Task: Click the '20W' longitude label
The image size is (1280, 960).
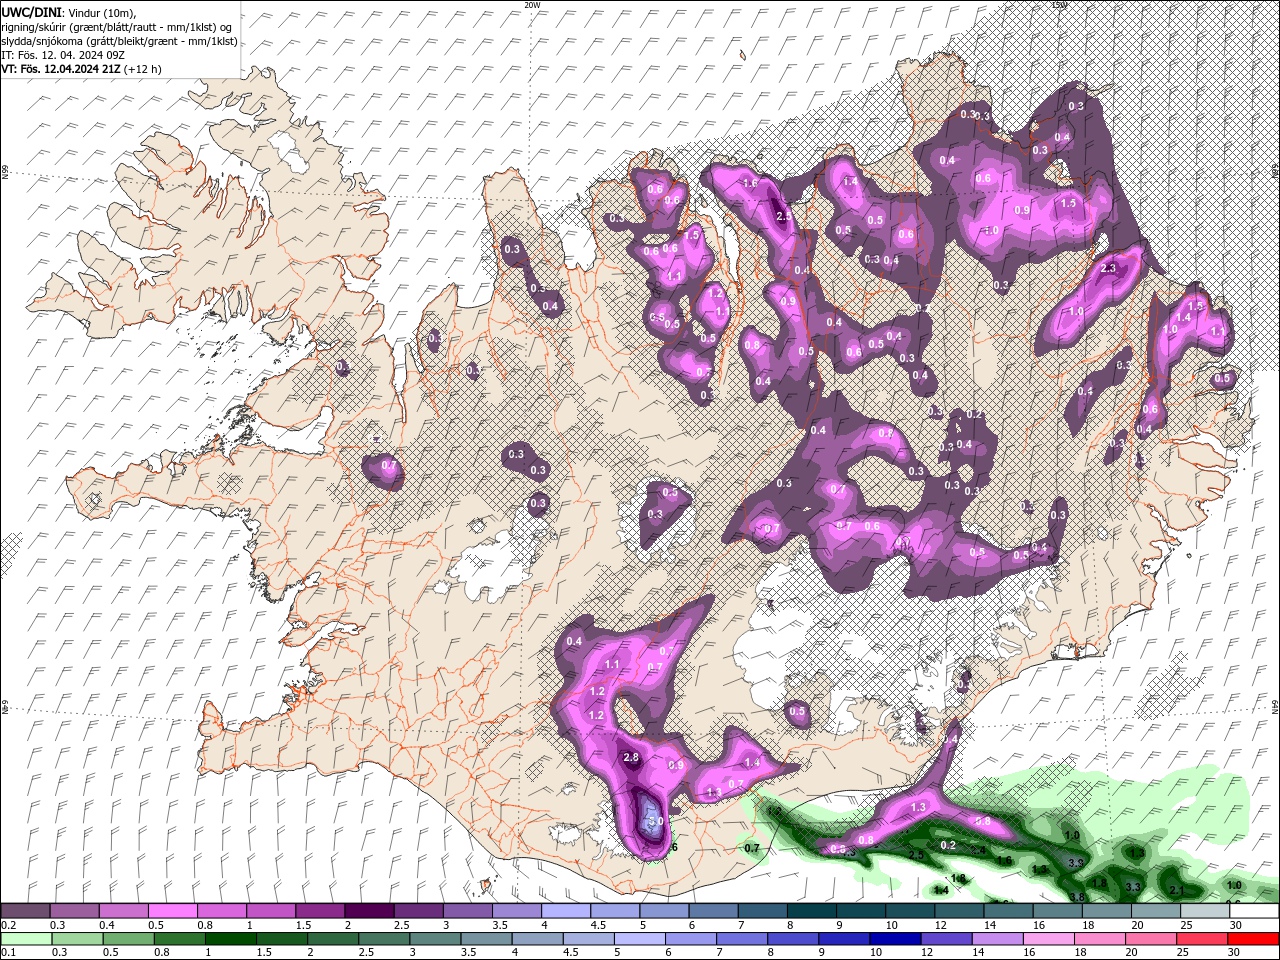Action: (532, 5)
